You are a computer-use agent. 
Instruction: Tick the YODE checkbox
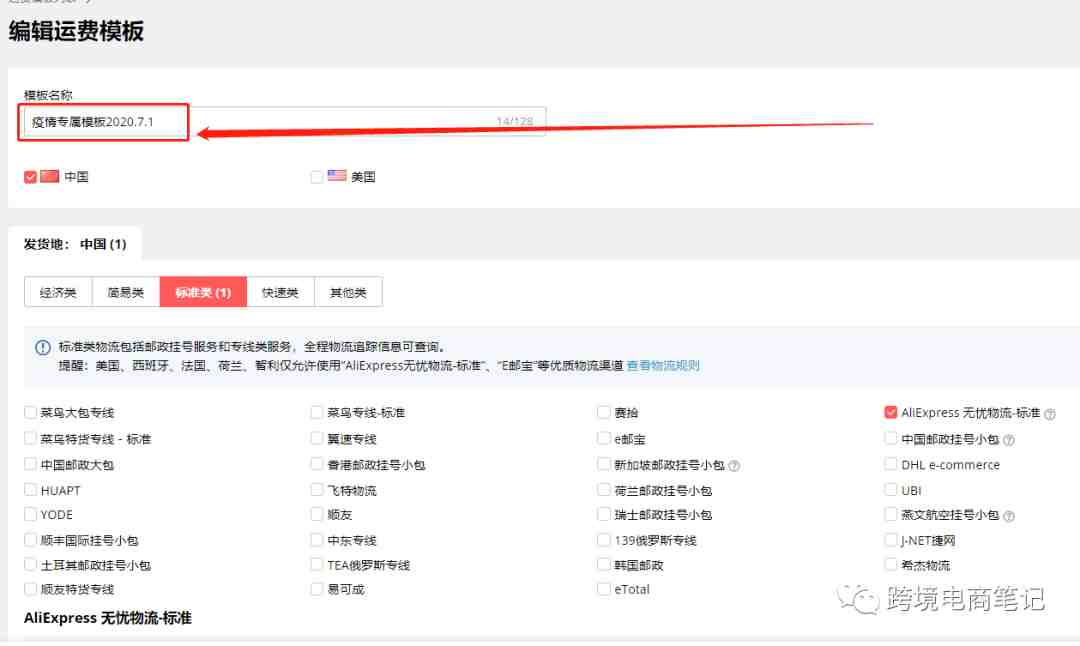(x=30, y=514)
